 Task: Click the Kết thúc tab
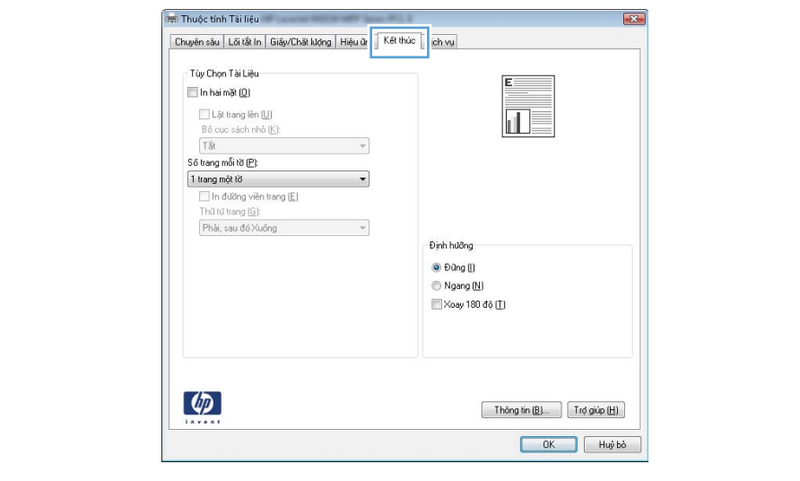pos(399,41)
